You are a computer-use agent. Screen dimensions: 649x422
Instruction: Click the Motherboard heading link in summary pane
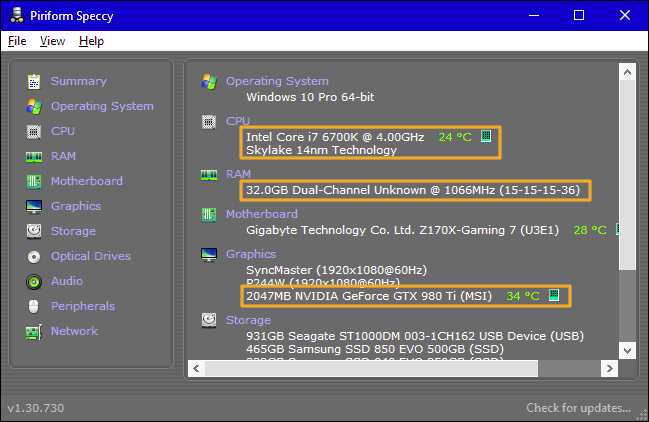262,214
